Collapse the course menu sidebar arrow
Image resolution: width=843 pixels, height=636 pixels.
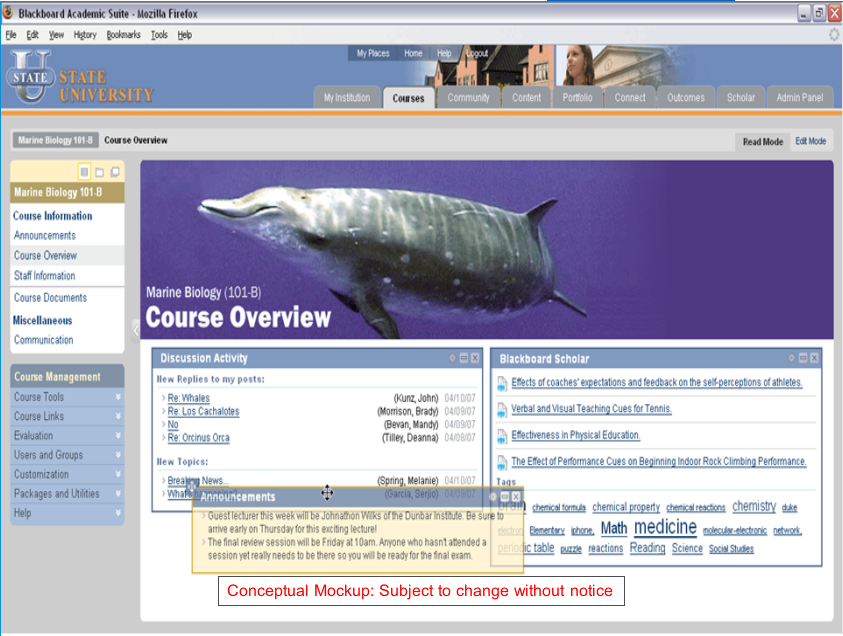click(x=135, y=330)
